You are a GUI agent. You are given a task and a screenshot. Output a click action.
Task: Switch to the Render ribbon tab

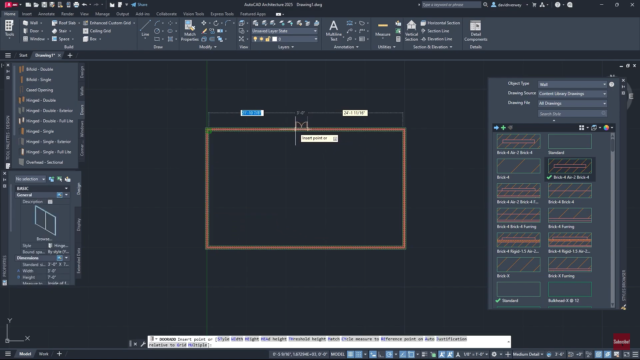click(x=67, y=14)
